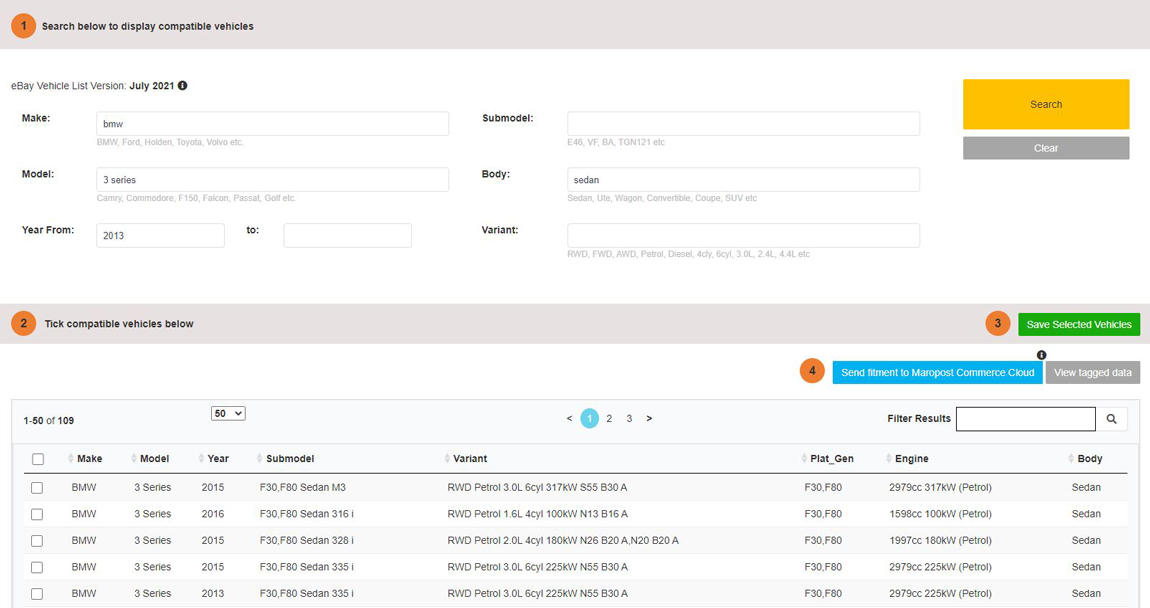This screenshot has height=608, width=1150.
Task: Click into the Submodel input field
Action: (x=743, y=124)
